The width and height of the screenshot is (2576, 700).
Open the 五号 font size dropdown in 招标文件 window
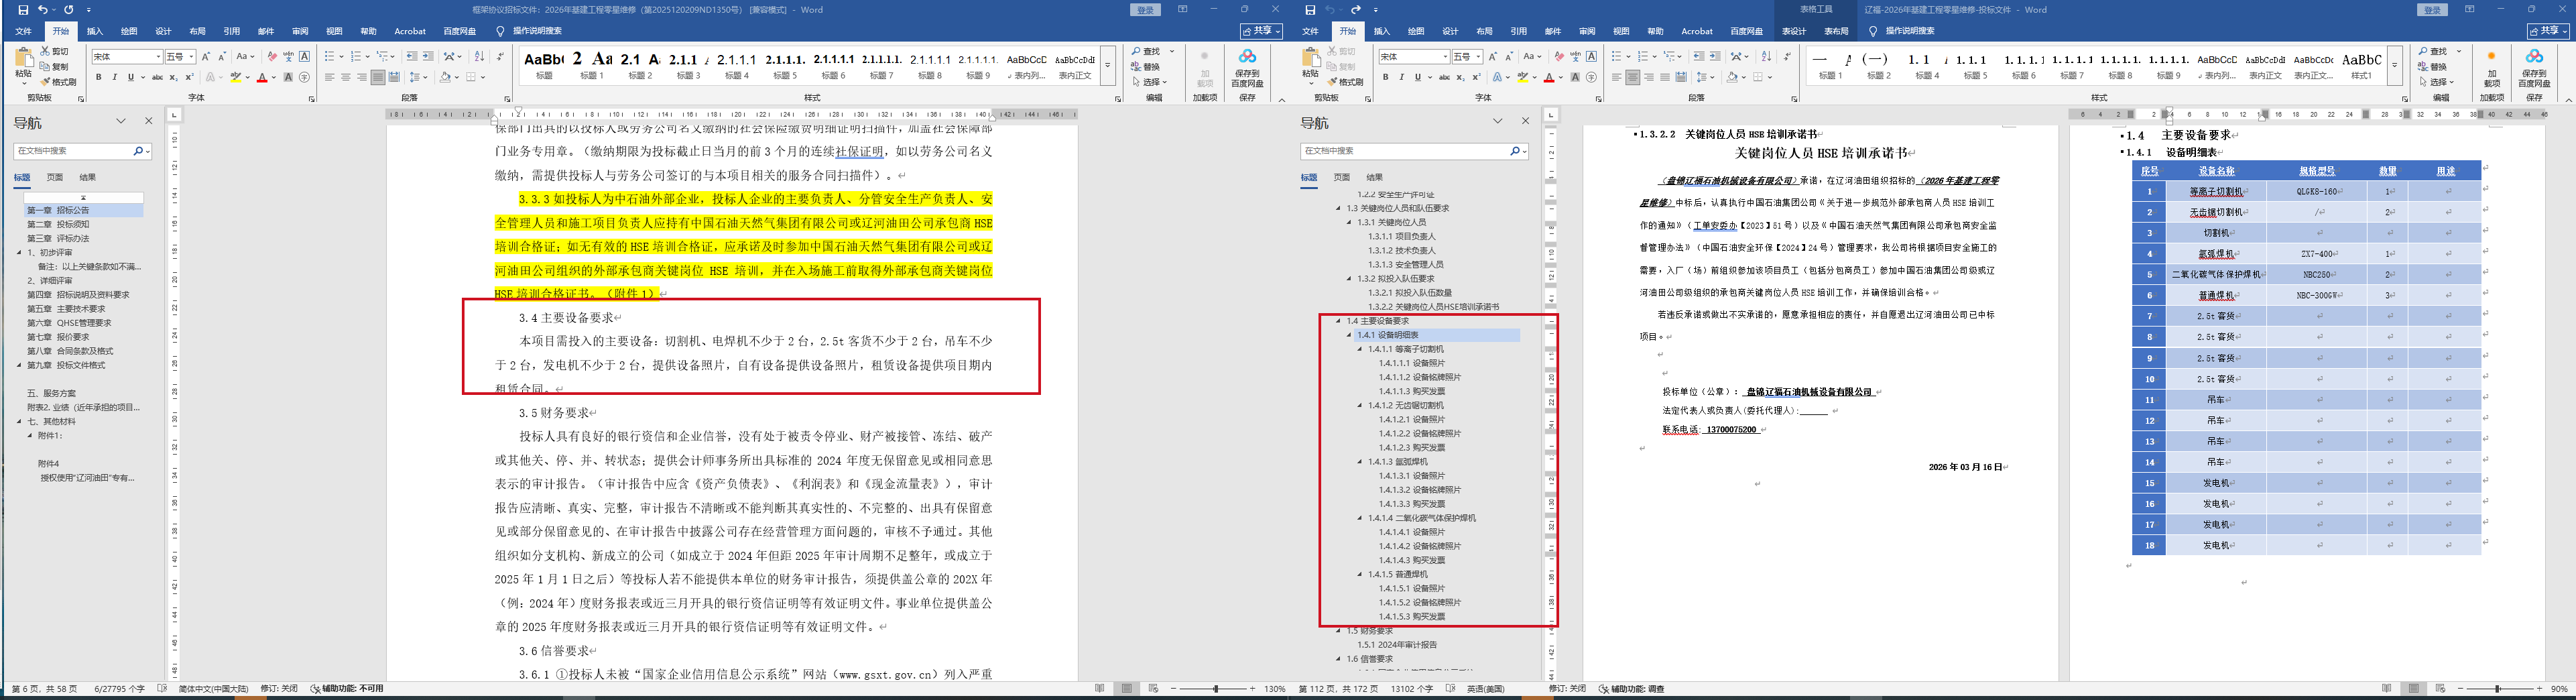coord(192,57)
